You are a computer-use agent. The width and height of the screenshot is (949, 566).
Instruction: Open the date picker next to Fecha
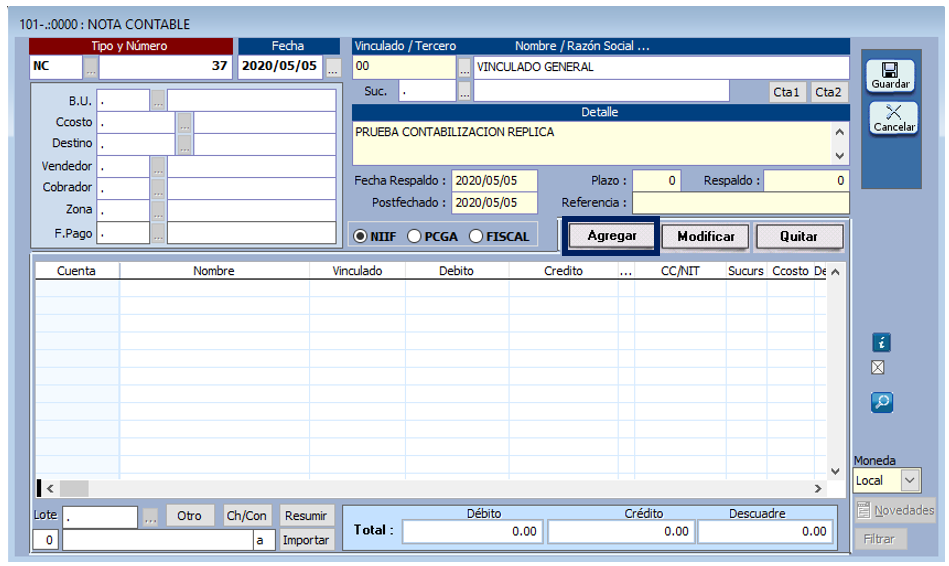[333, 68]
